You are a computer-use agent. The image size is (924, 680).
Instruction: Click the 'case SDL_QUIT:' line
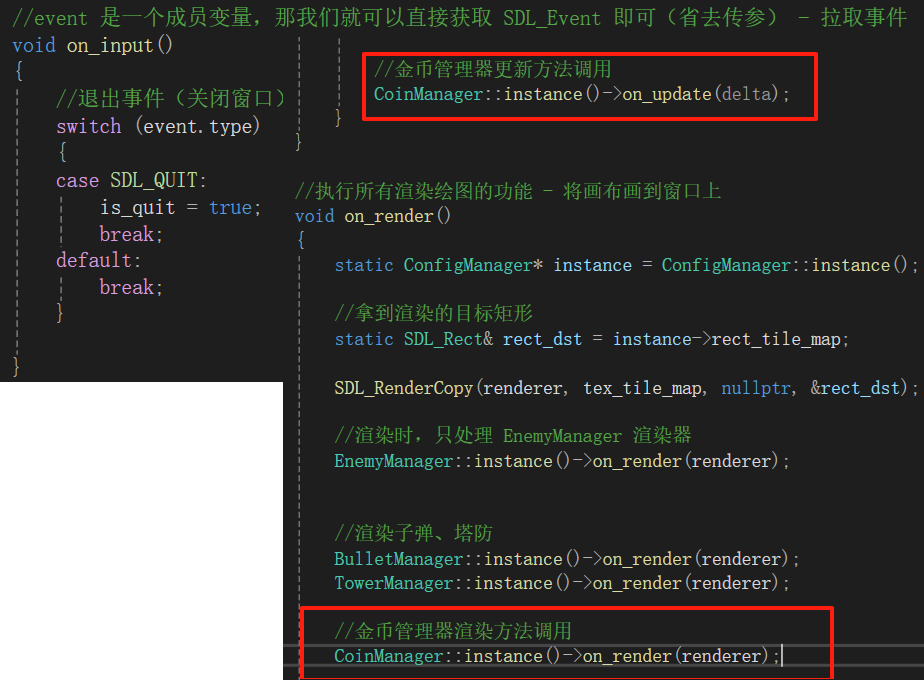[131, 180]
